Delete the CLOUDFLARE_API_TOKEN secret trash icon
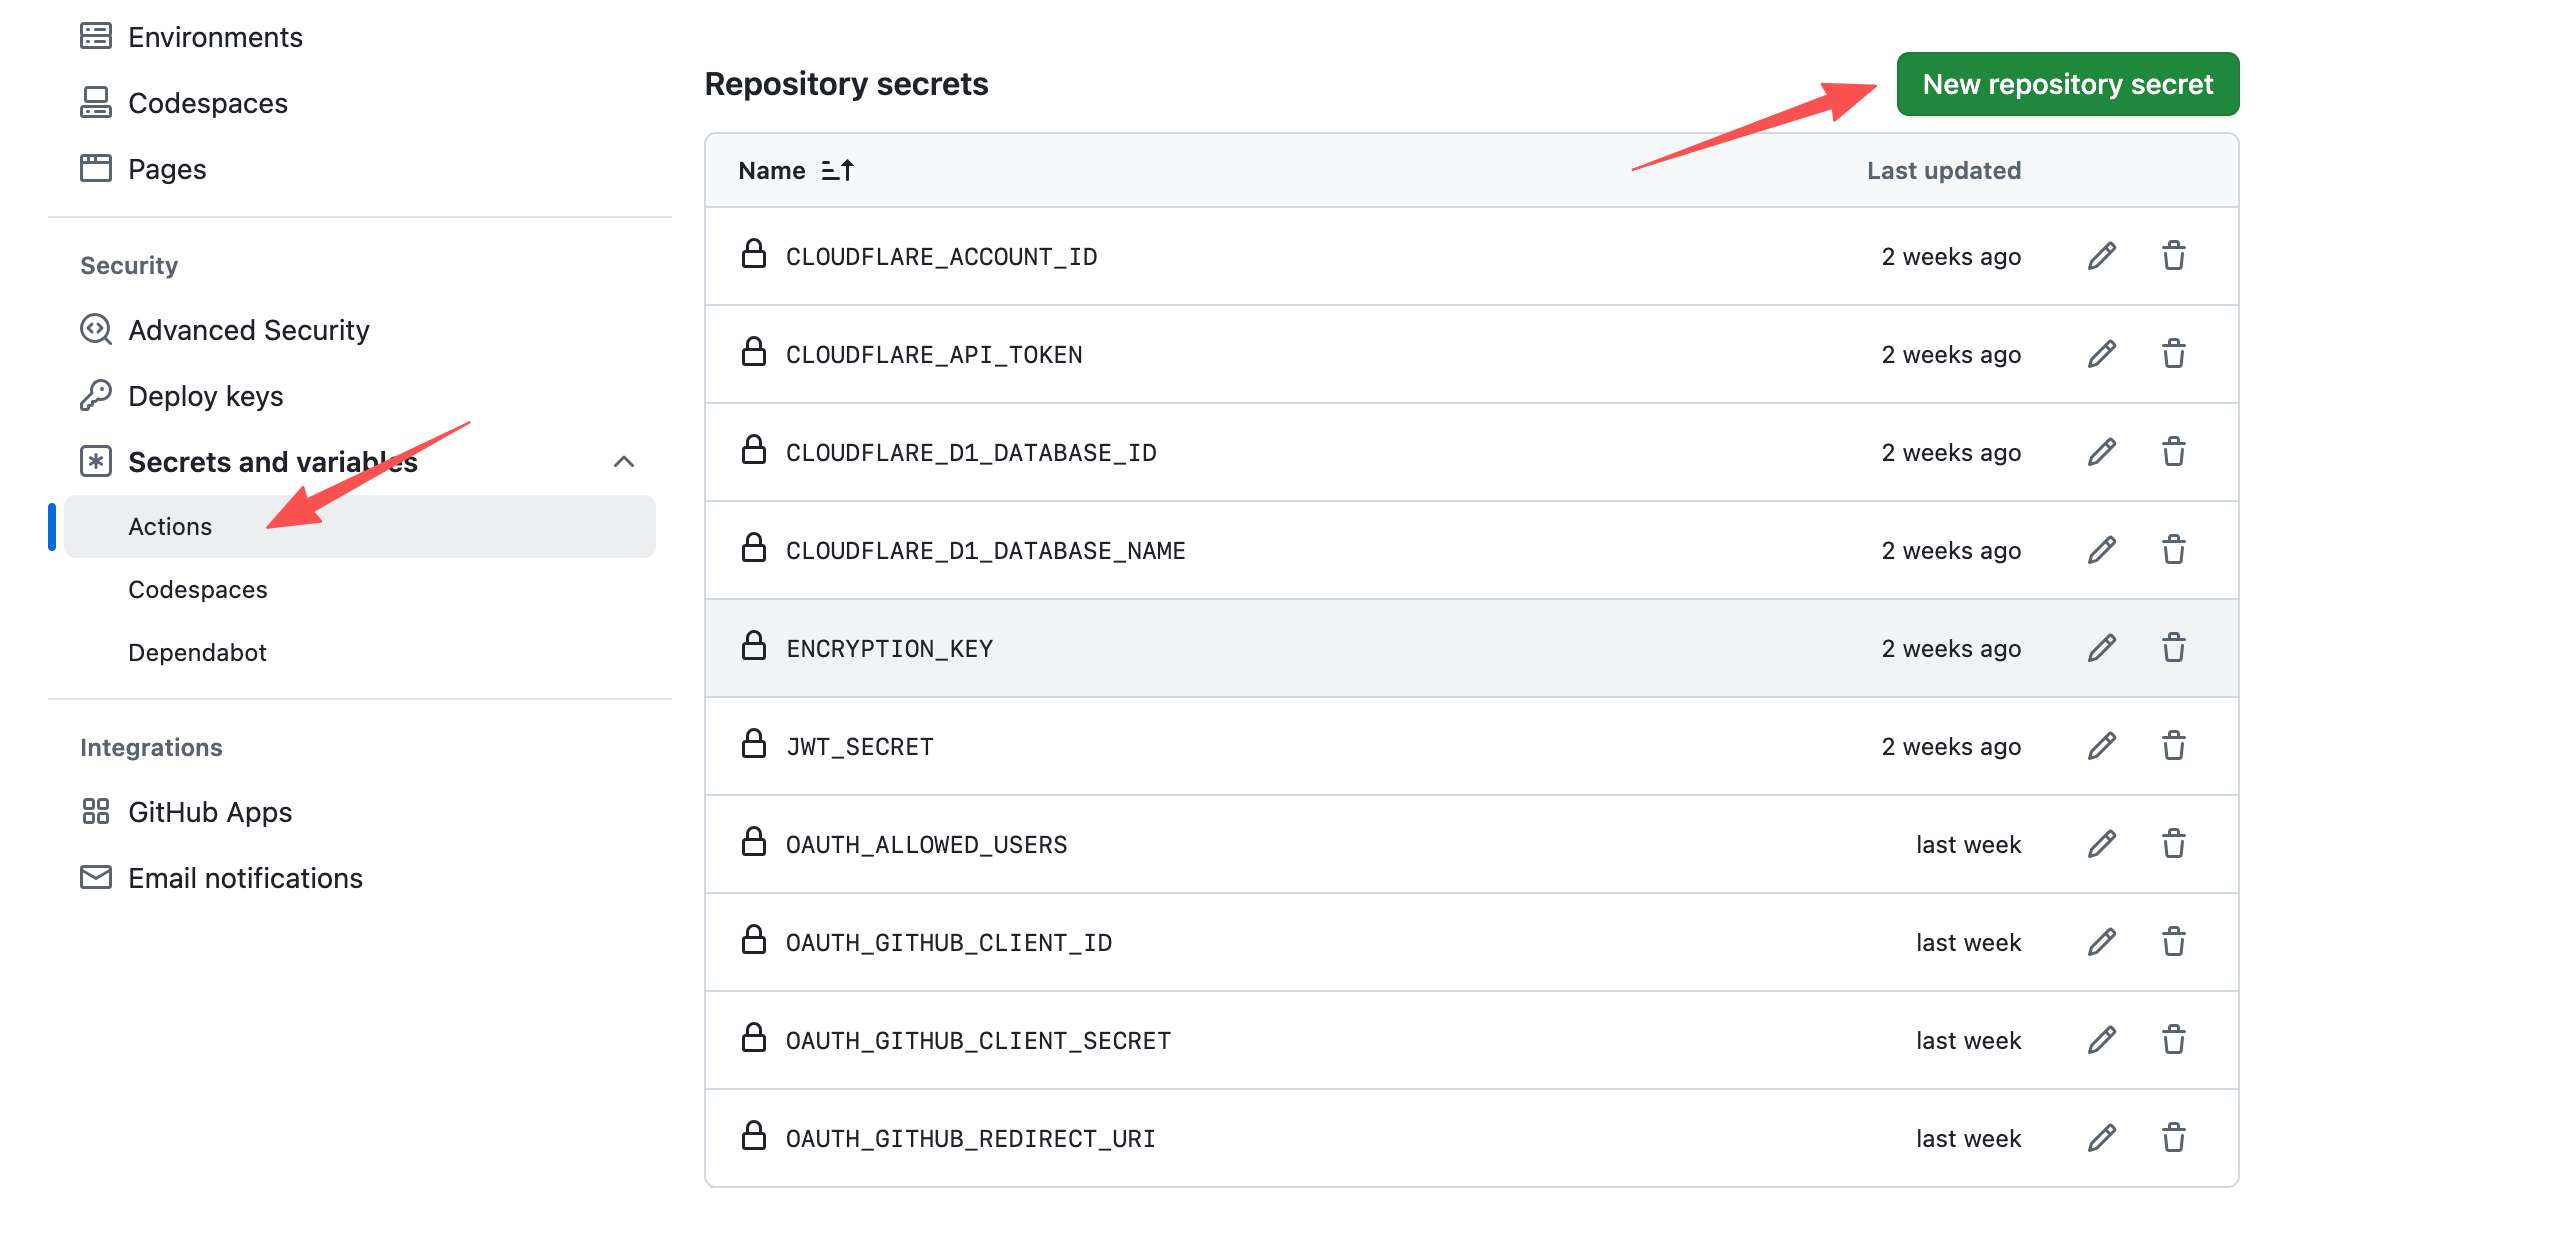The width and height of the screenshot is (2560, 1260). tap(2173, 354)
